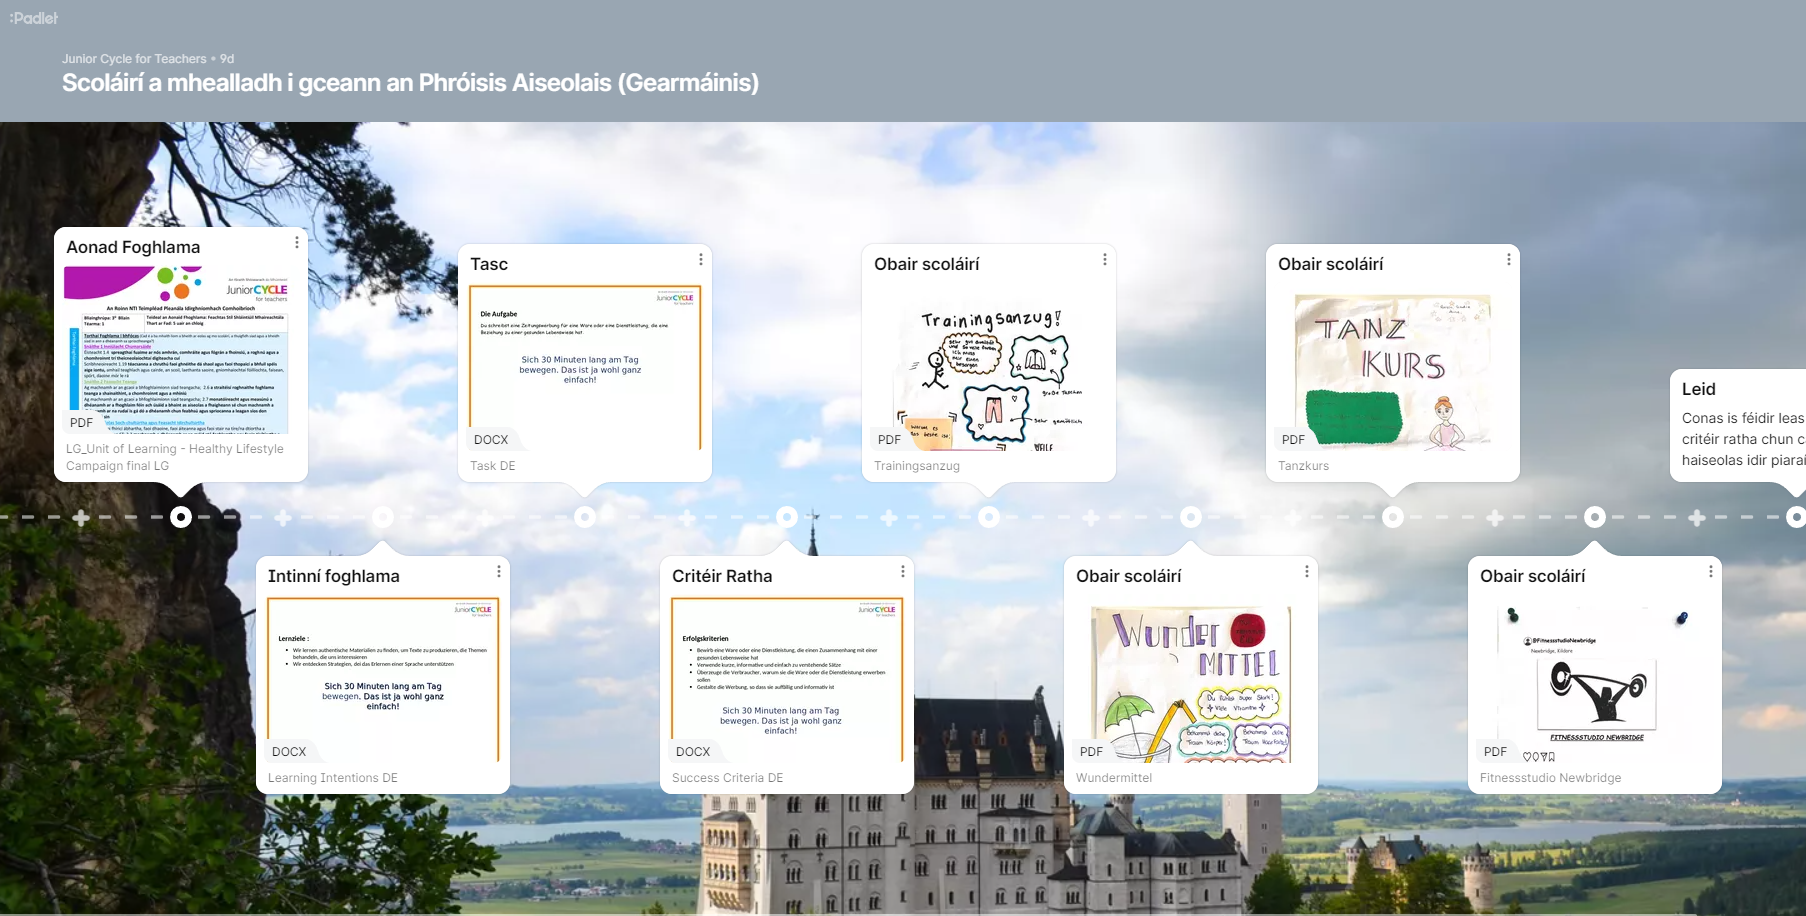Screen dimensions: 1806x916
Task: Add post between Trainingsanzug and Wundermittel markers
Action: pos(1091,517)
